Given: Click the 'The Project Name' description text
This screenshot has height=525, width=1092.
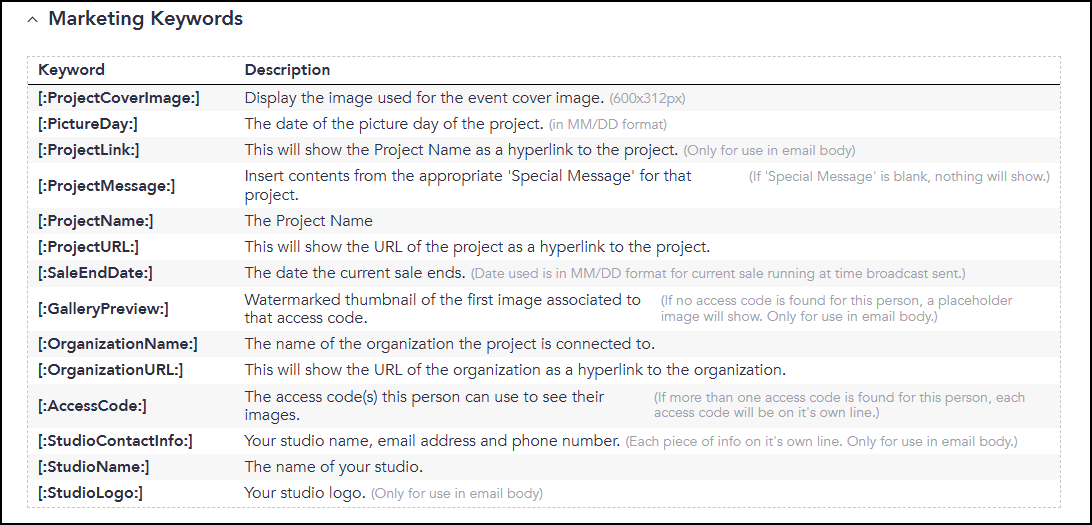Looking at the screenshot, I should tap(309, 221).
